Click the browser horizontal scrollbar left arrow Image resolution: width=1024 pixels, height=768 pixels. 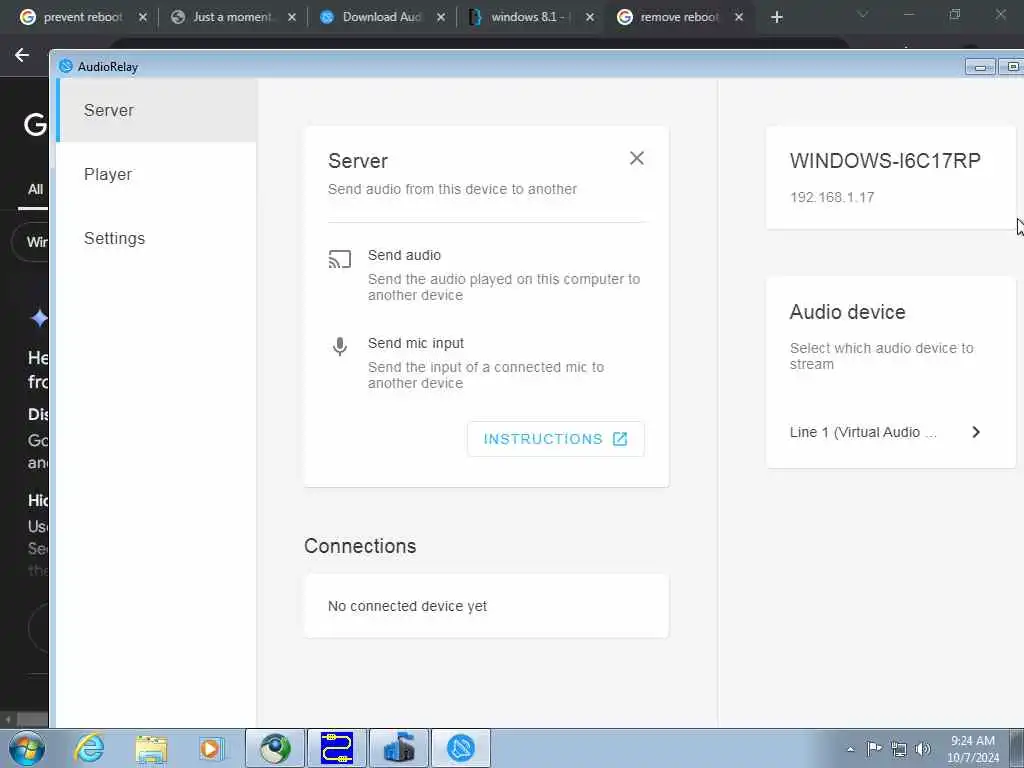[8, 719]
